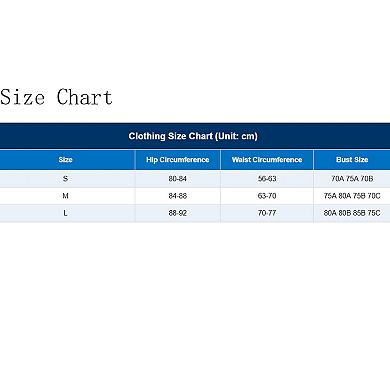Click the word 'Chart' in heading
Image resolution: width=390 pixels, height=390 pixels.
[84, 97]
